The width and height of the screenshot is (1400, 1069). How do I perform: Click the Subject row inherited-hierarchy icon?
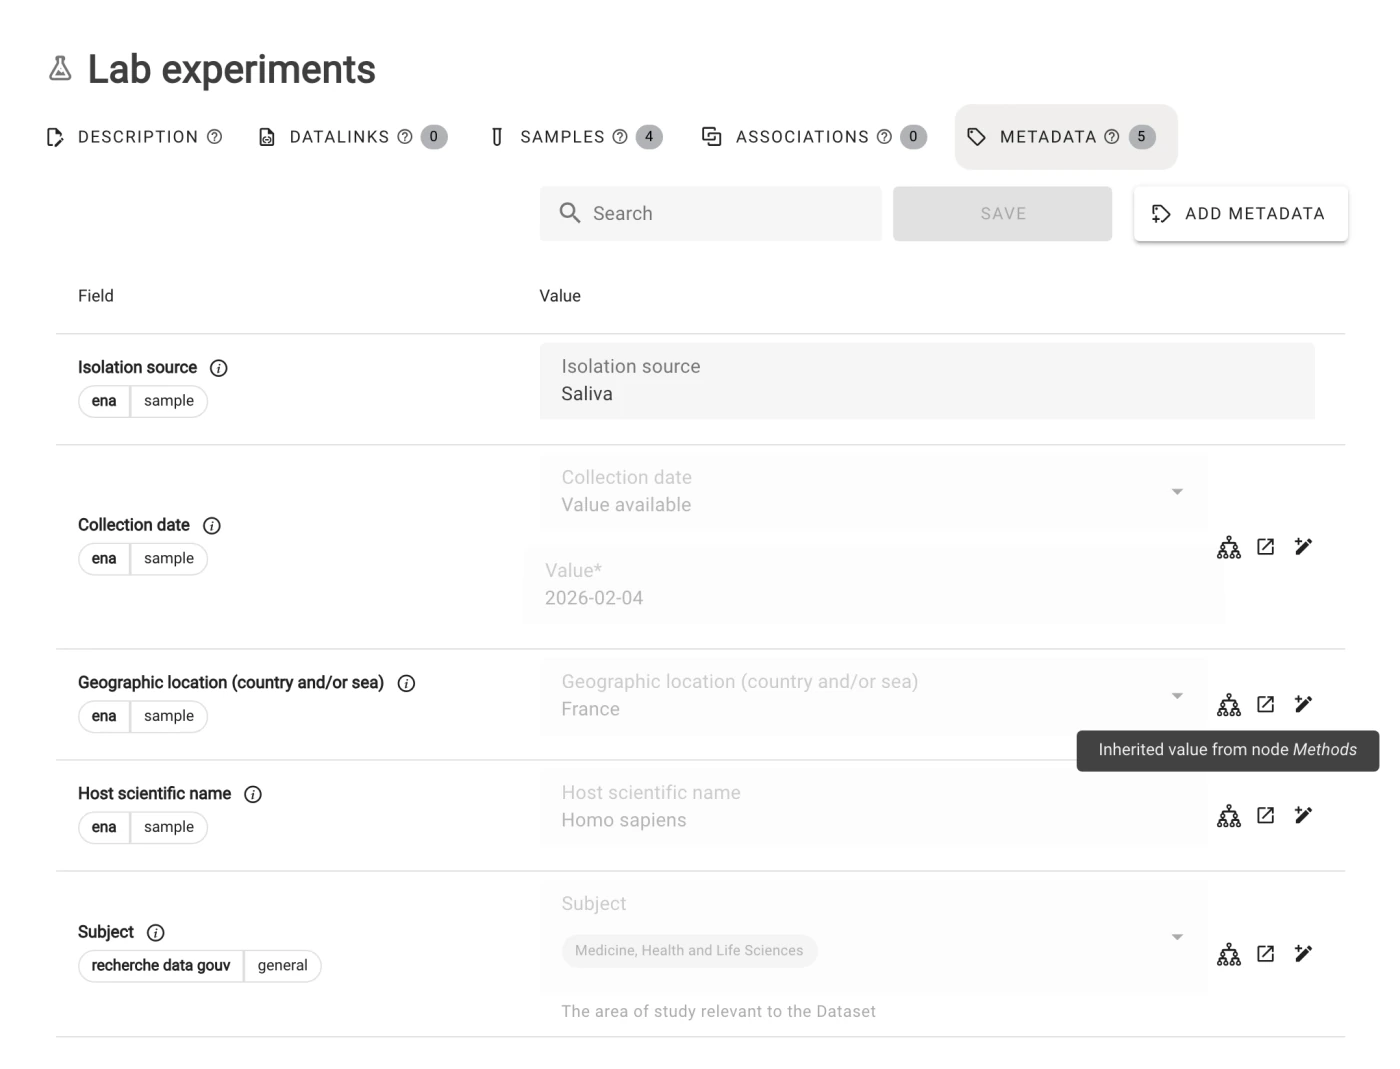pyautogui.click(x=1229, y=954)
